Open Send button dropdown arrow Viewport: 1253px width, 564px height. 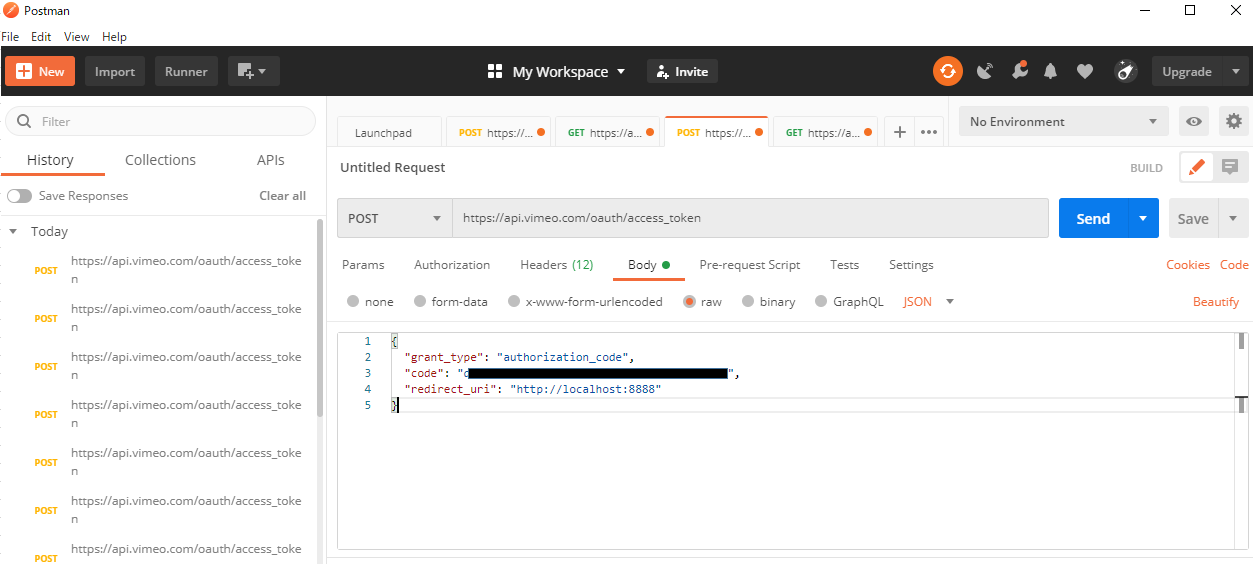(1143, 218)
